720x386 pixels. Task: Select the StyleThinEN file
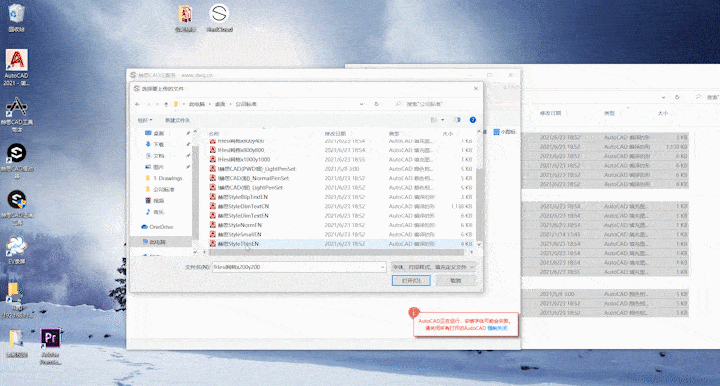click(x=341, y=244)
